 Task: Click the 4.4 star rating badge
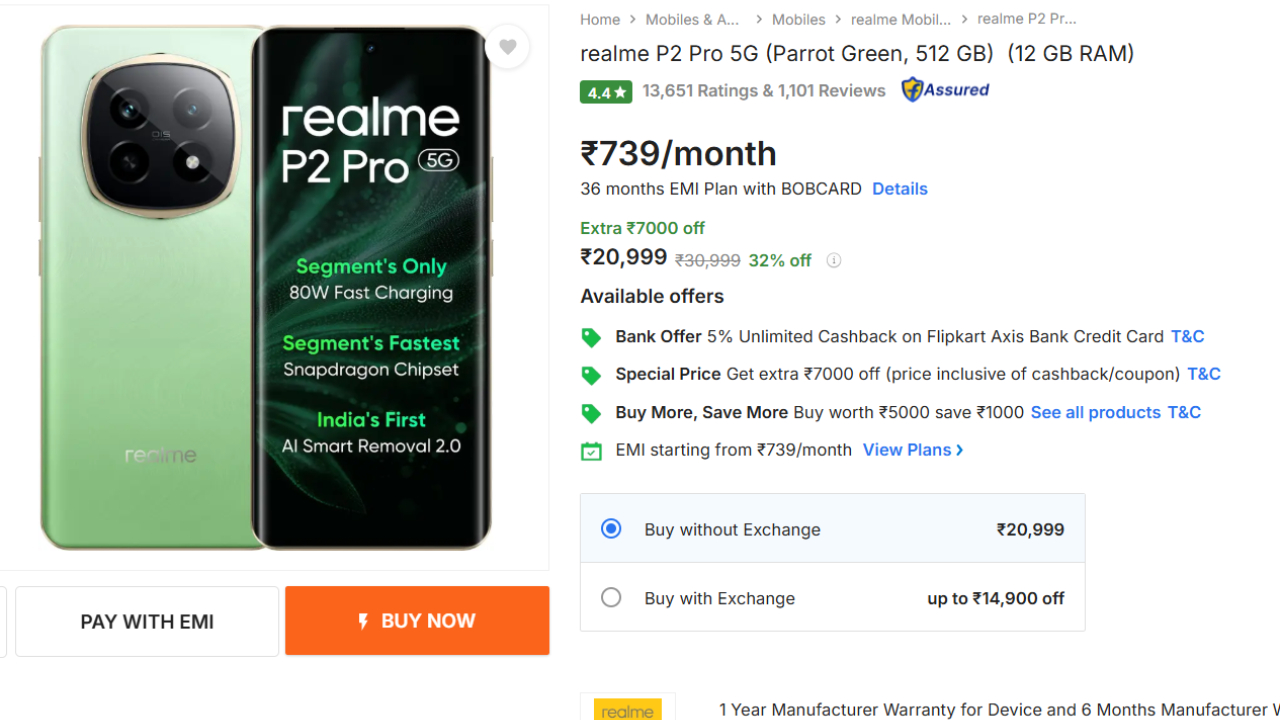point(606,92)
